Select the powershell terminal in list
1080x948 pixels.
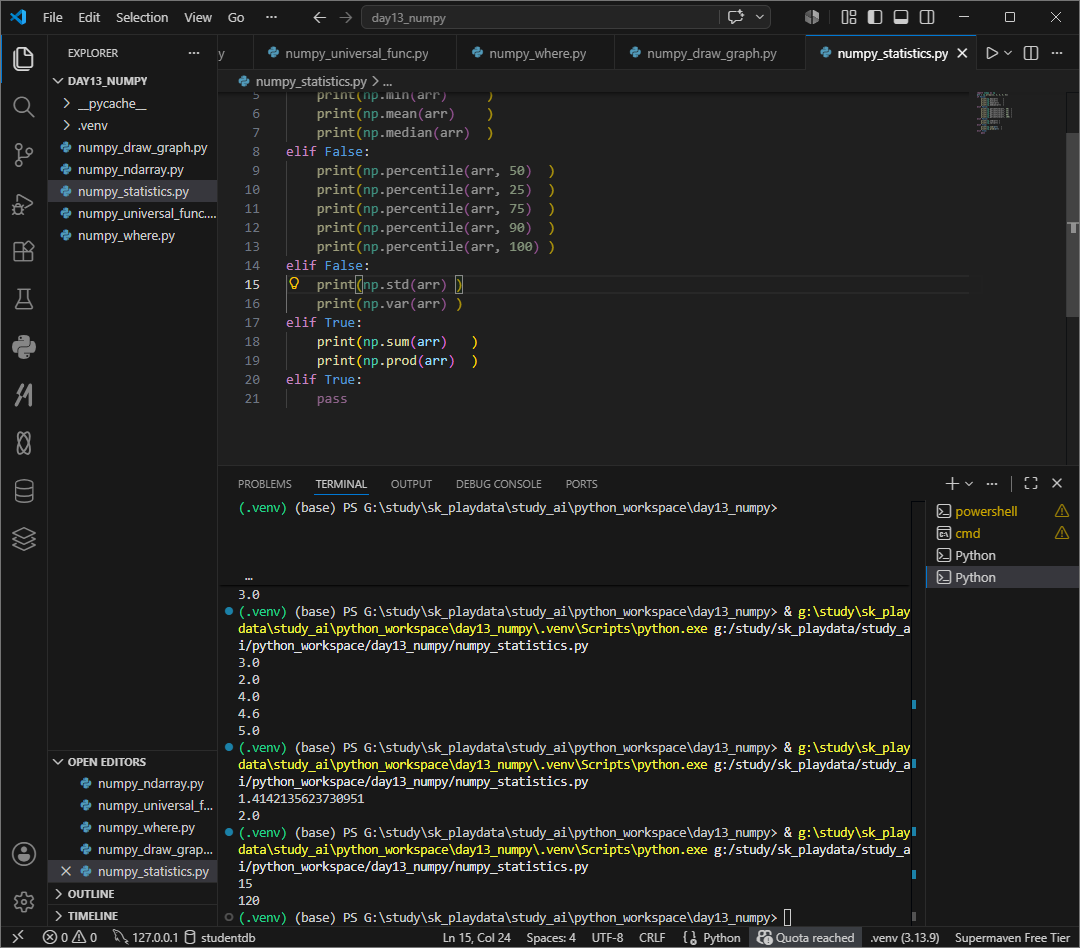[1003, 511]
